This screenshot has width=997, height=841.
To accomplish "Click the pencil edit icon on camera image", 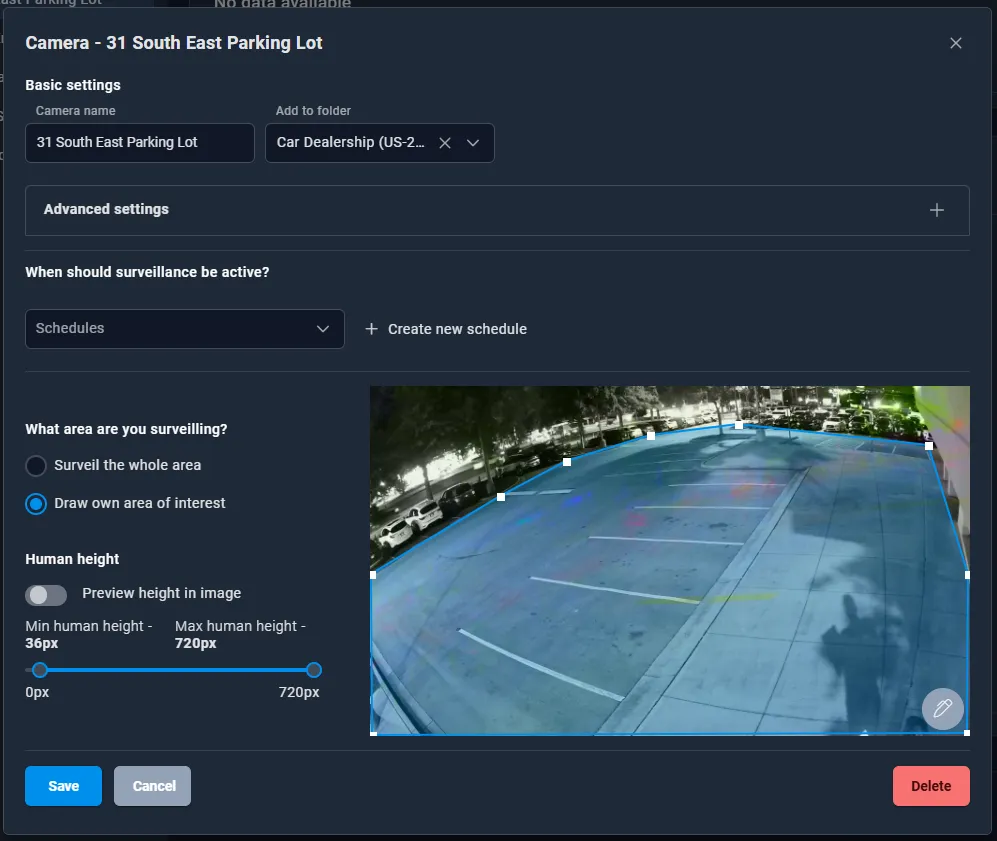I will 942,708.
